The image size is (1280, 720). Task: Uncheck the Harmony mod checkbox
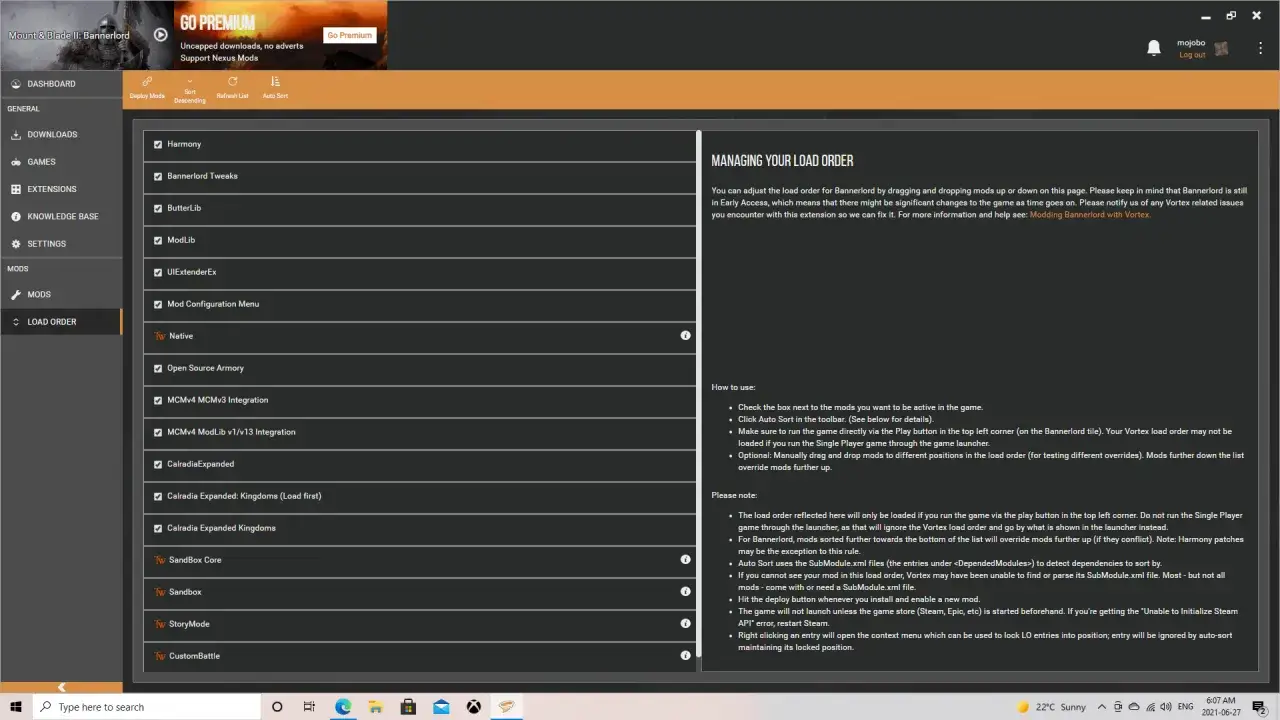click(158, 144)
